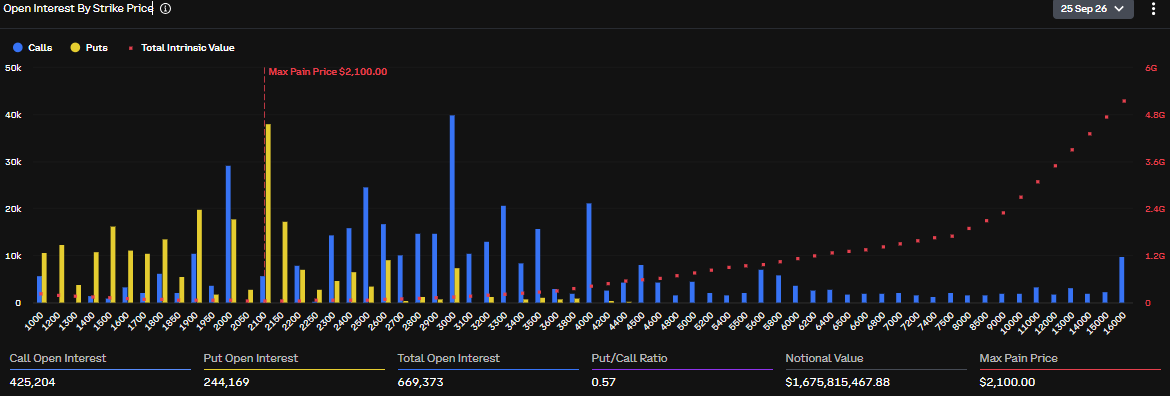Screen dimensions: 1170x396
Task: Click the yellow Puts legend dot
Action: click(75, 48)
